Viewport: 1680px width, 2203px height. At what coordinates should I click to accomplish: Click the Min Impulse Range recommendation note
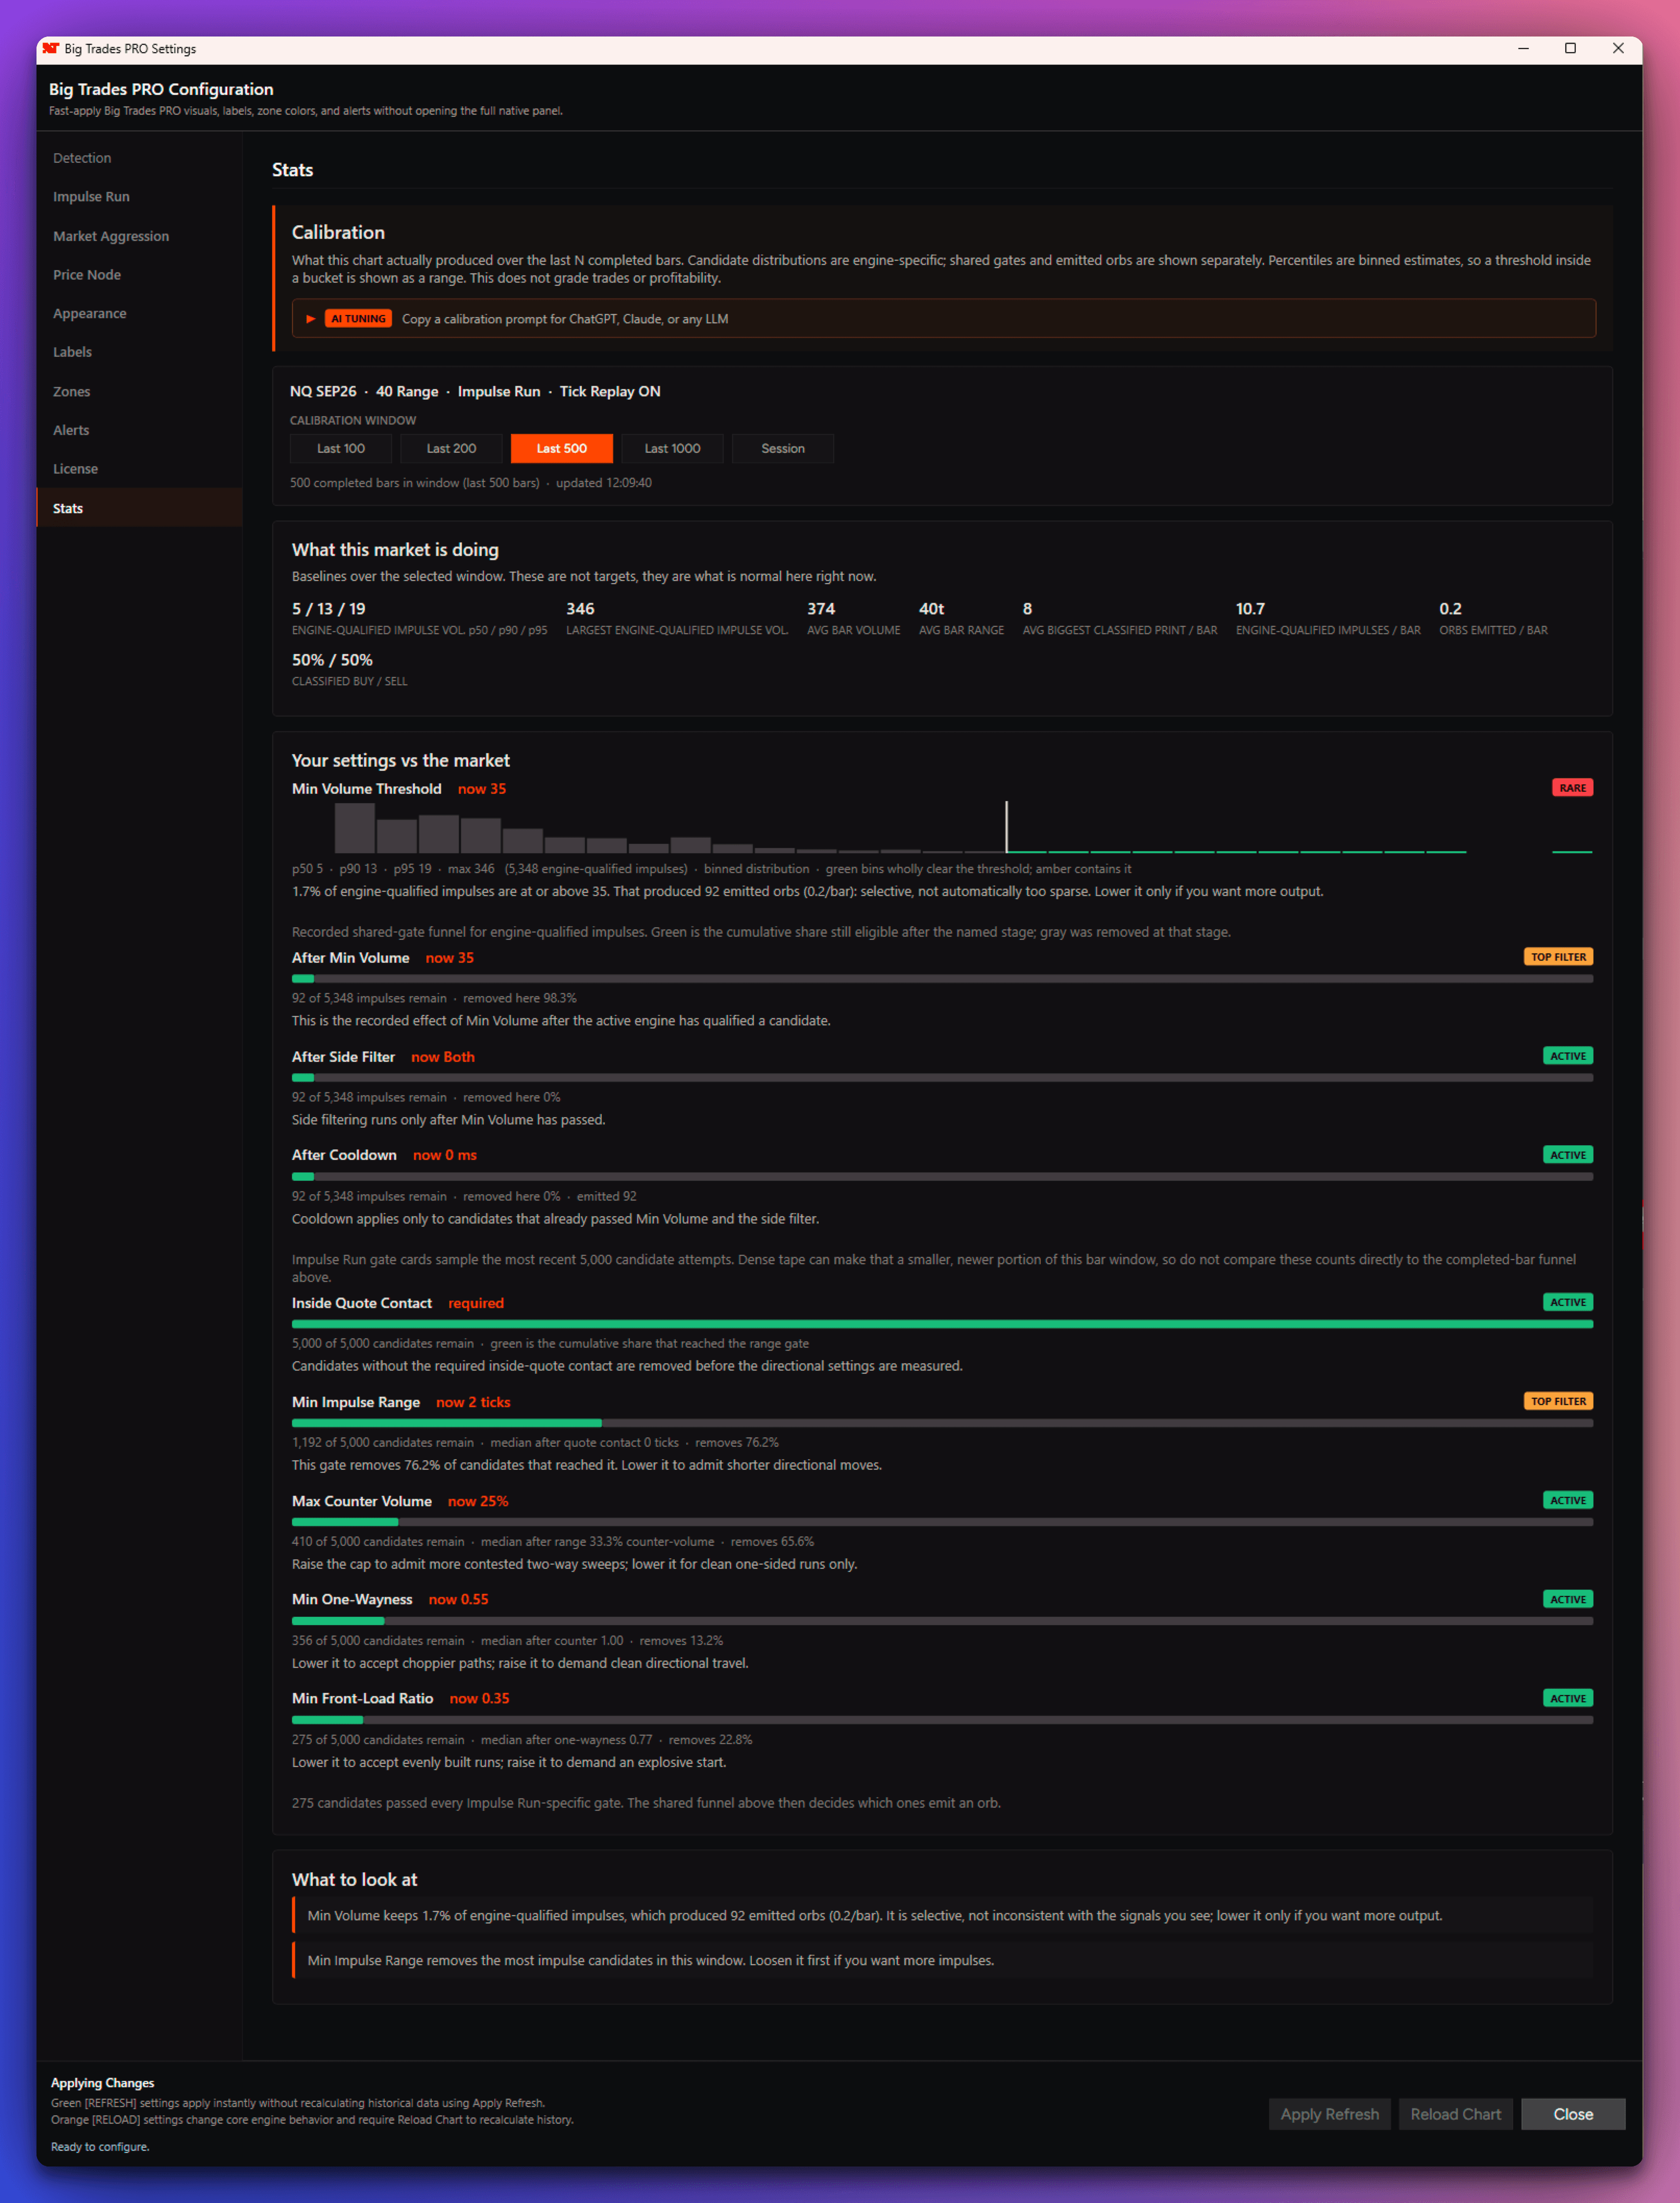942,1960
